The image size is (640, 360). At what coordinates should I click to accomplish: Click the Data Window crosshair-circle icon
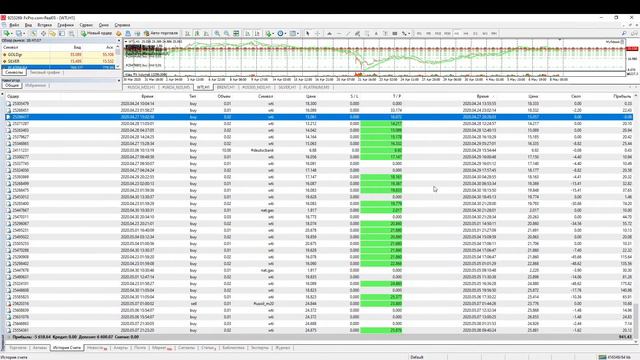43,33
